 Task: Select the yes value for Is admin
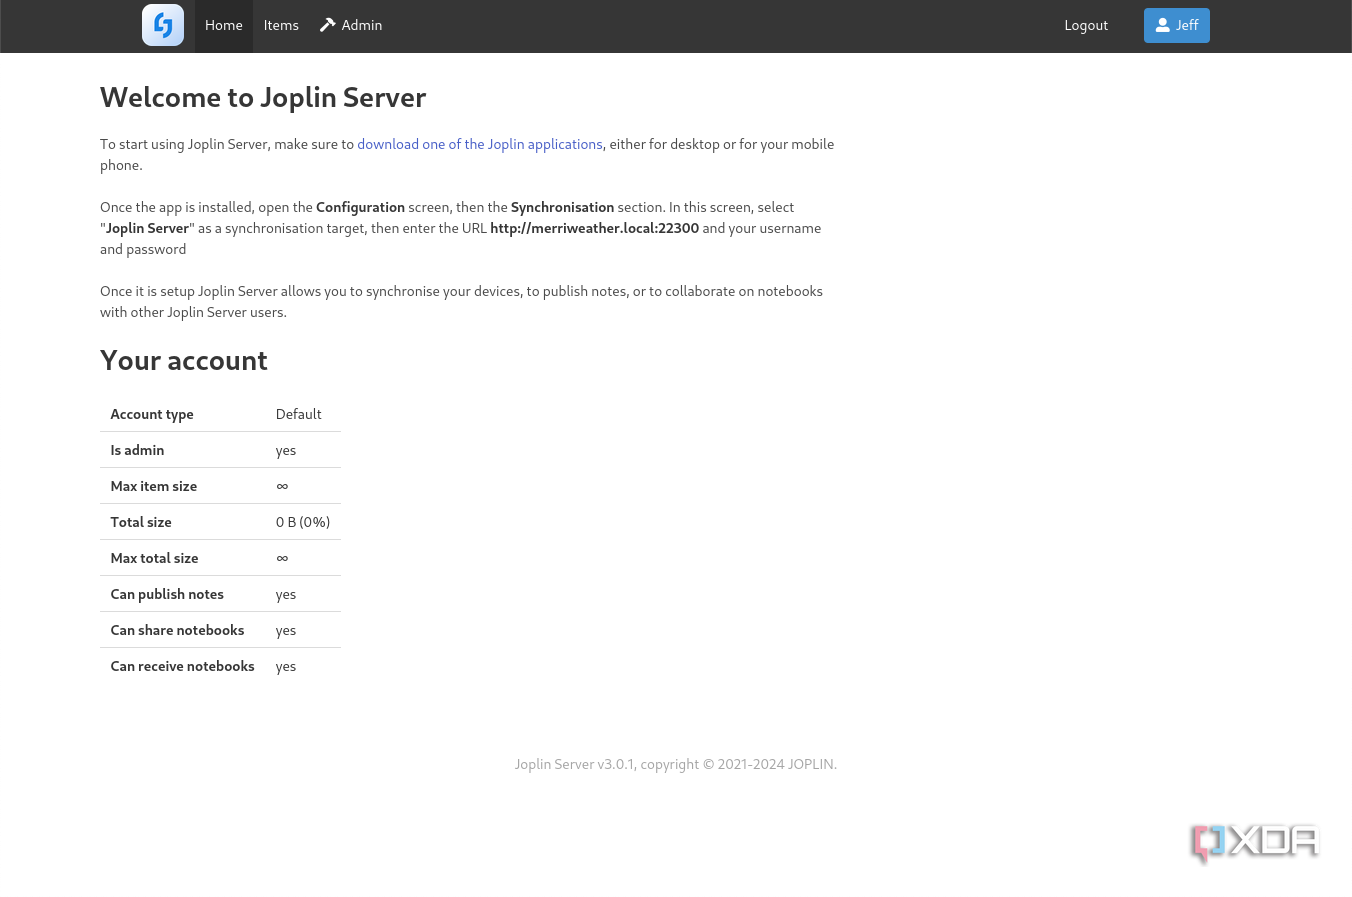click(x=286, y=450)
